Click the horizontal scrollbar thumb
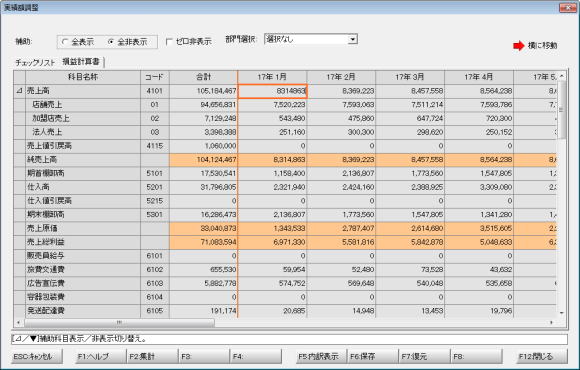580x370 pixels. pos(119,323)
